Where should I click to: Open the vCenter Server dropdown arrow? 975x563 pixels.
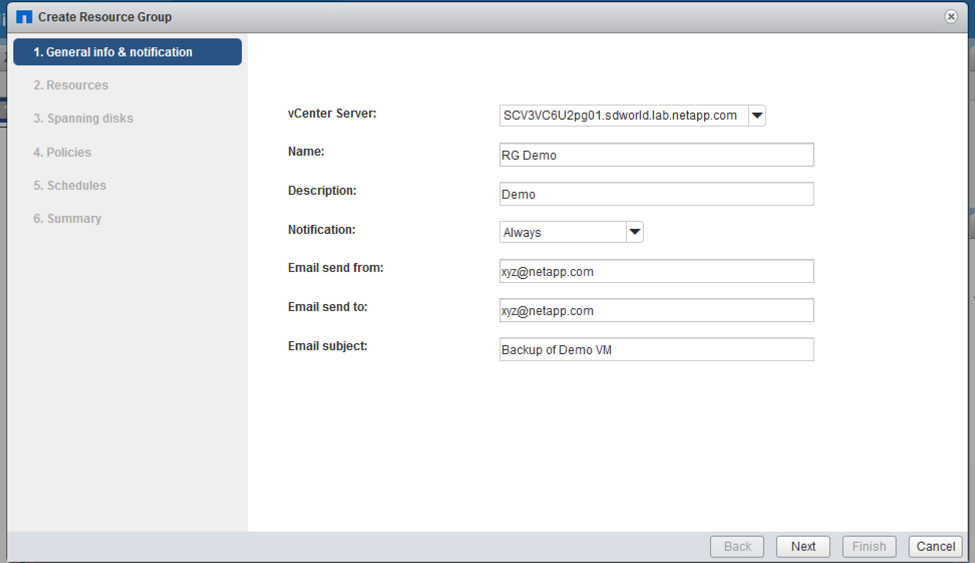(757, 116)
